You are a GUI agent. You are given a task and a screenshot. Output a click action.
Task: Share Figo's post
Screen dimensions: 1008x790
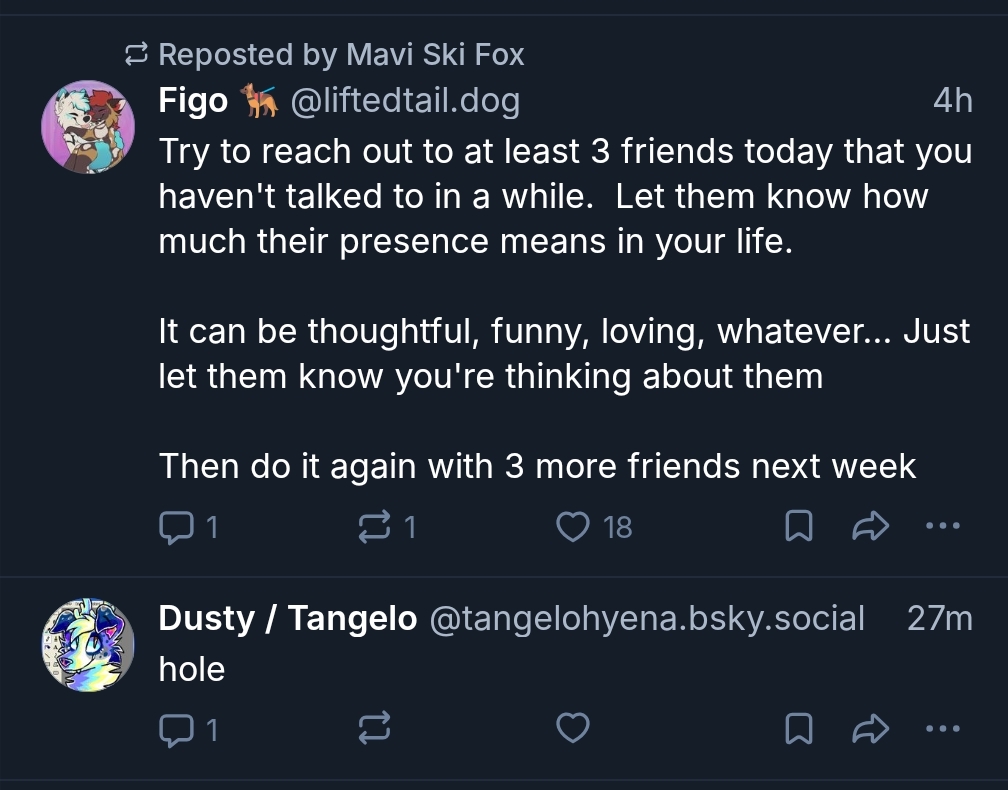click(869, 526)
